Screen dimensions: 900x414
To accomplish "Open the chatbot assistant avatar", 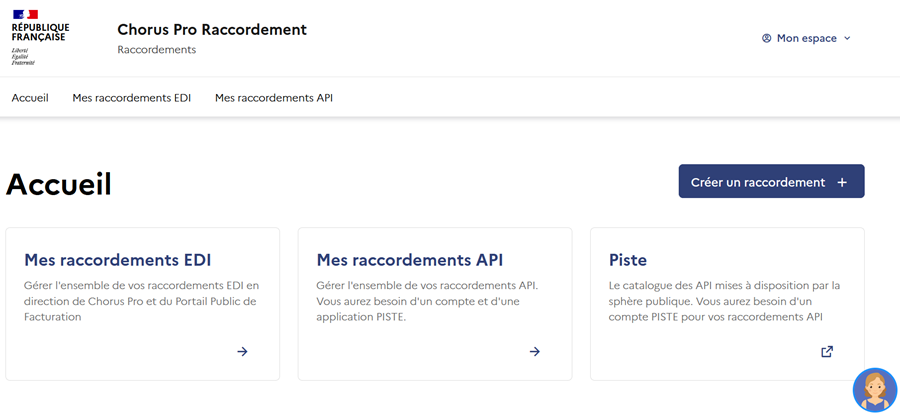I will point(874,390).
